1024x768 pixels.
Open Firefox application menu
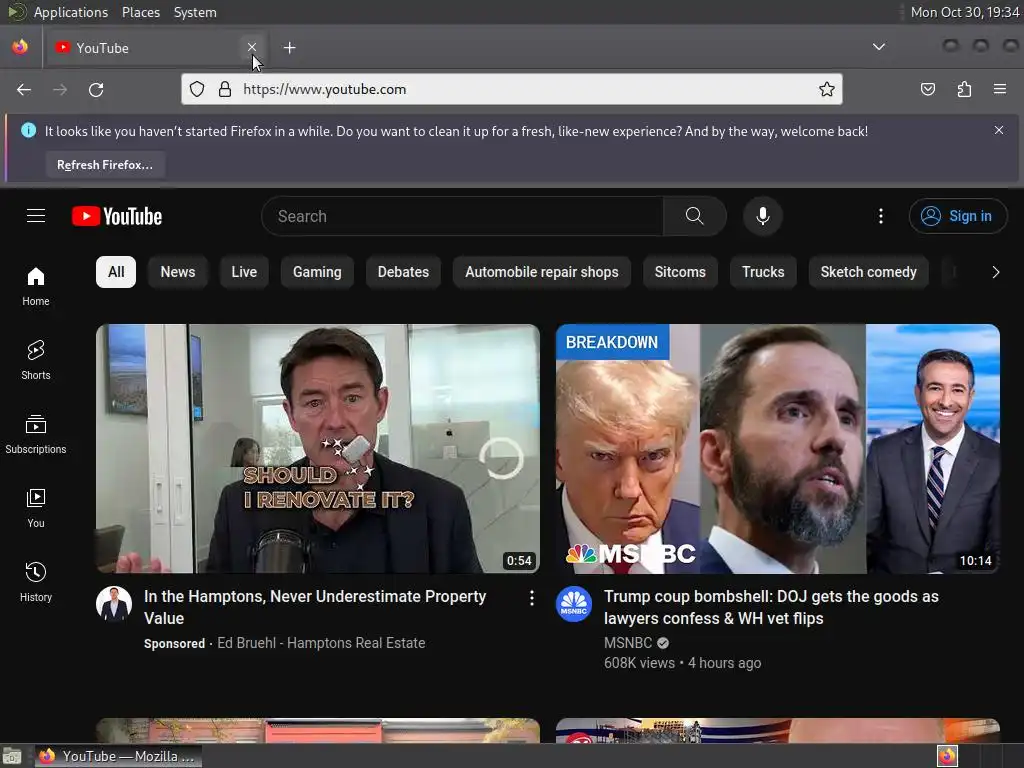[x=999, y=89]
